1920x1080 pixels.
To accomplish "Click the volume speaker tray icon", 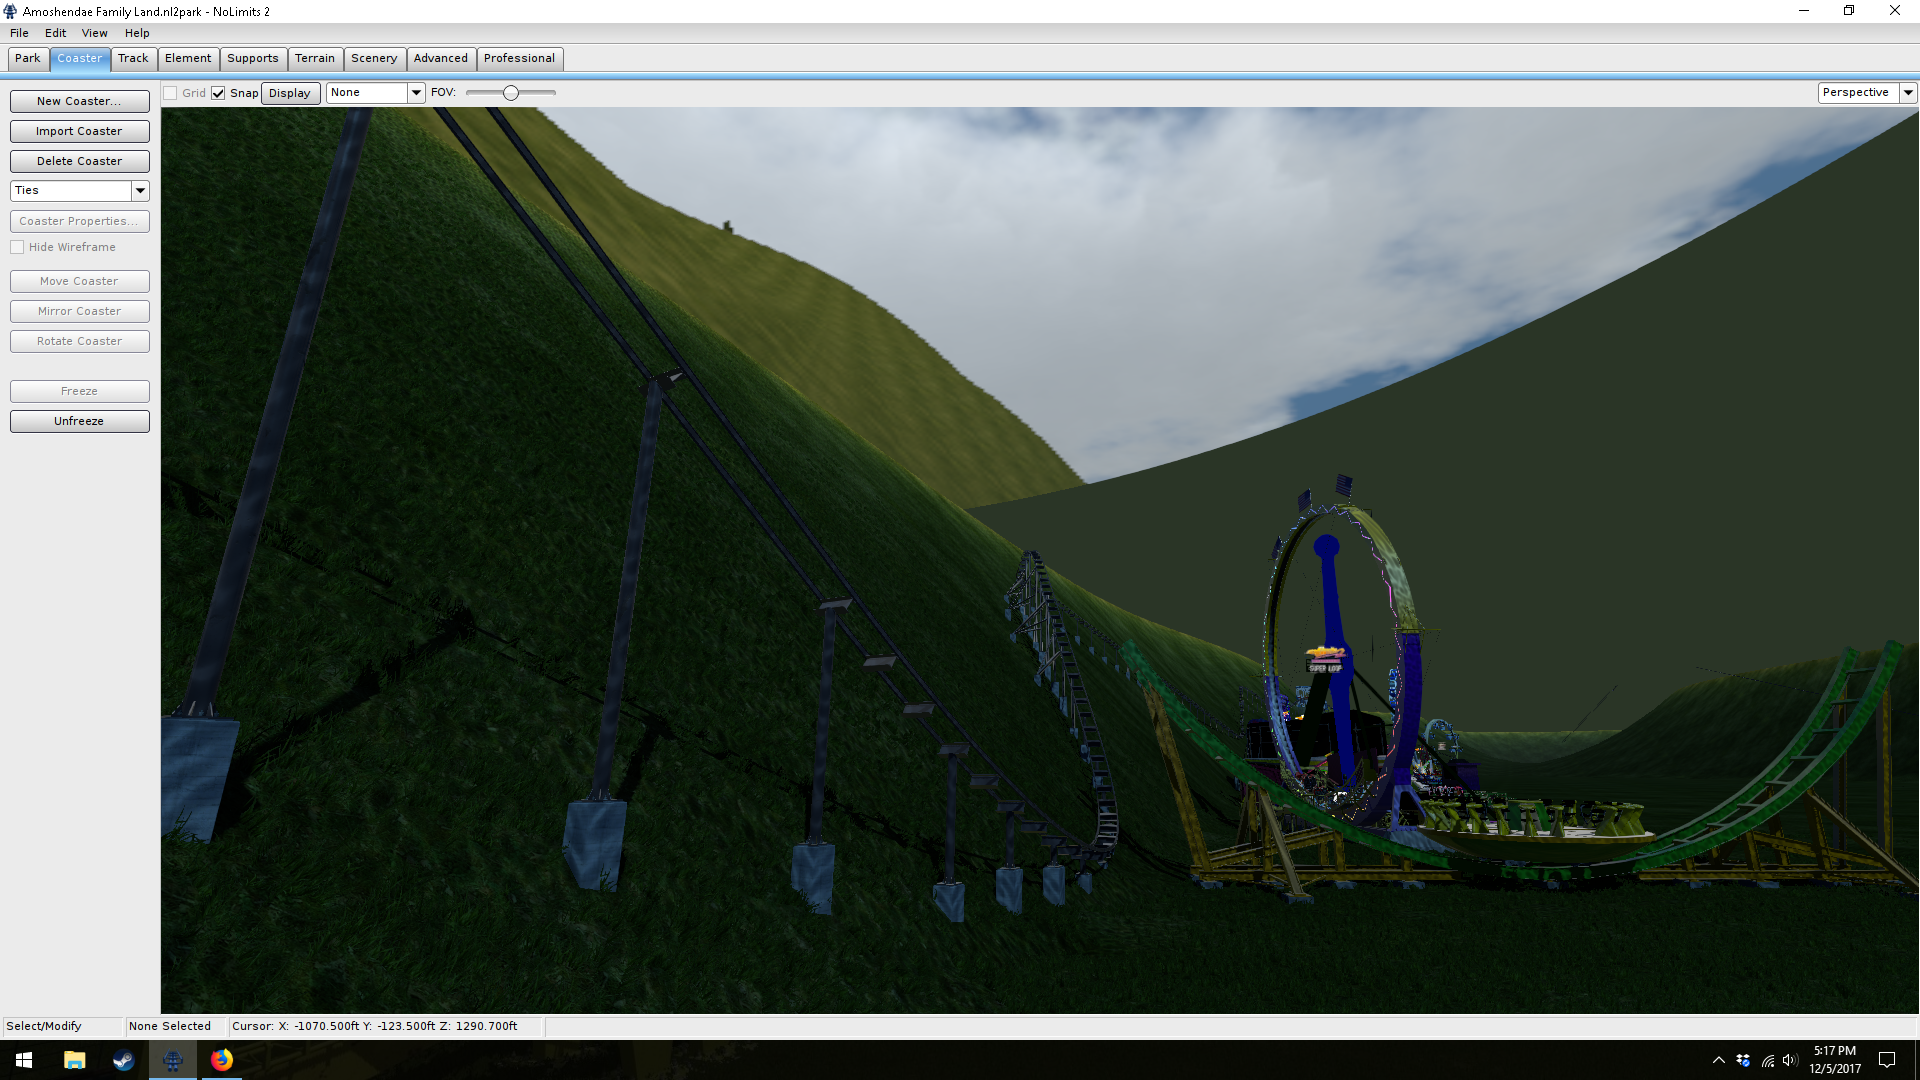I will click(x=1789, y=1060).
